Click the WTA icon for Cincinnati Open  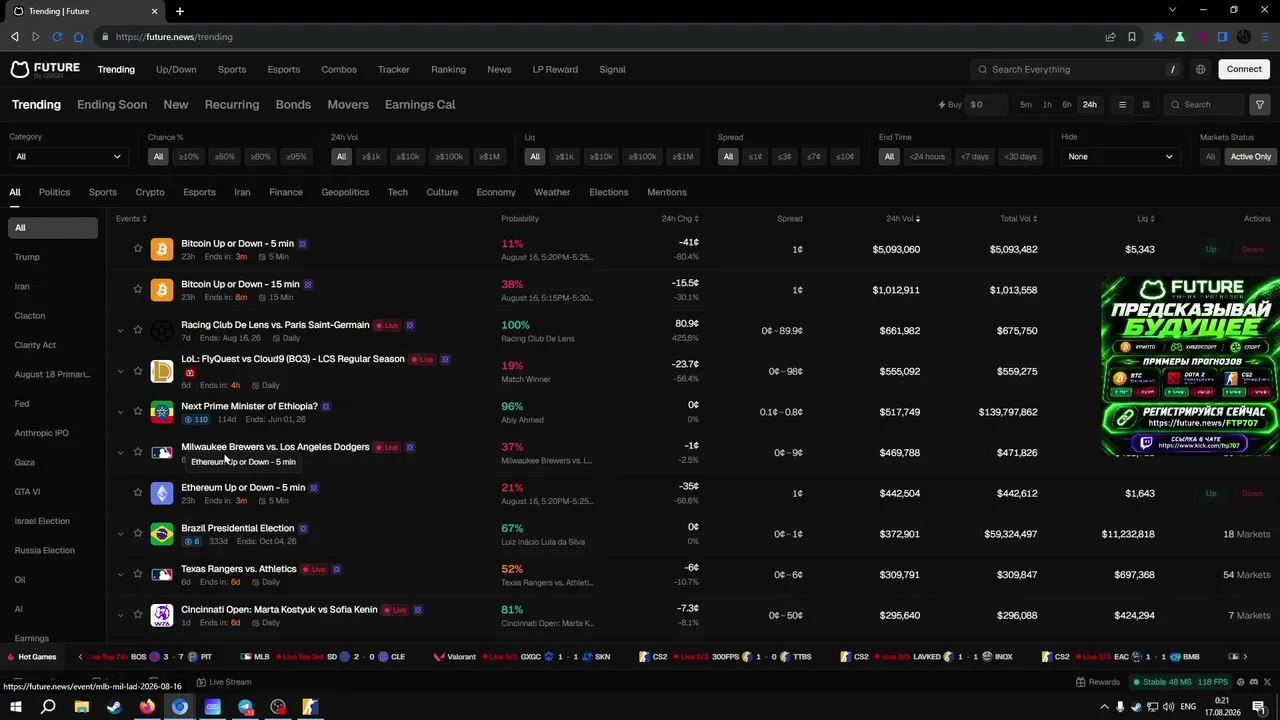162,615
